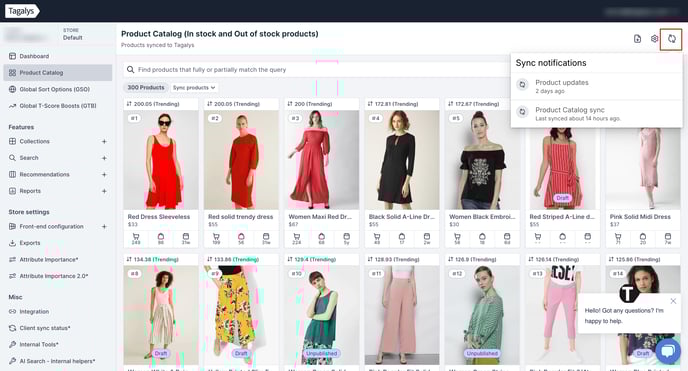Open Product Catalog sync notification
This screenshot has width=688, height=371.
click(x=596, y=114)
